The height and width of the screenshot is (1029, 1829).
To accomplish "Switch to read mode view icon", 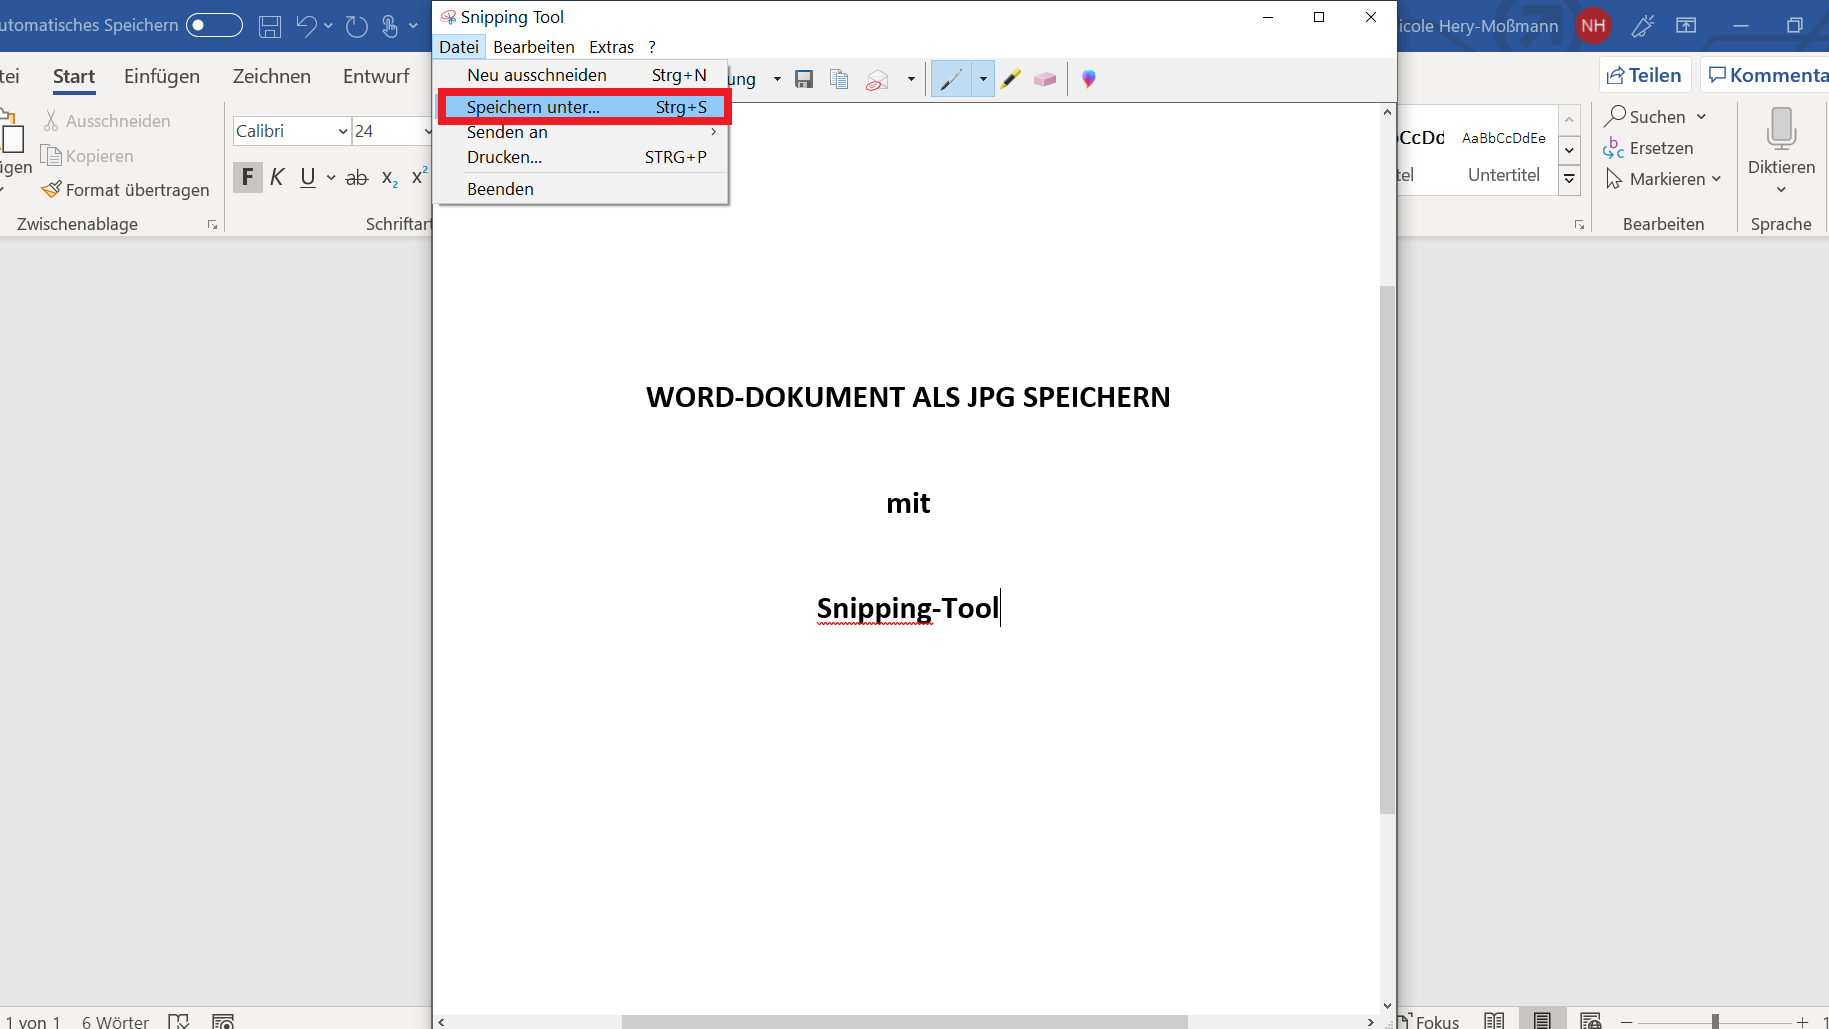I will coord(1494,1021).
